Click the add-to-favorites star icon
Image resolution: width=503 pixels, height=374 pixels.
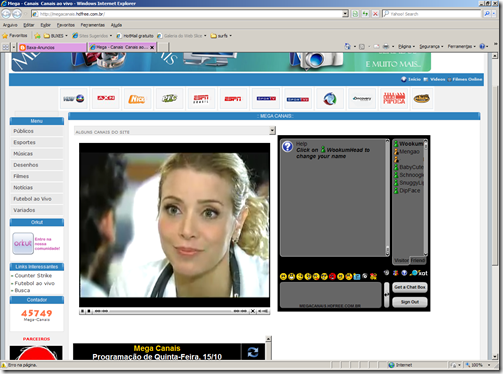click(37, 36)
